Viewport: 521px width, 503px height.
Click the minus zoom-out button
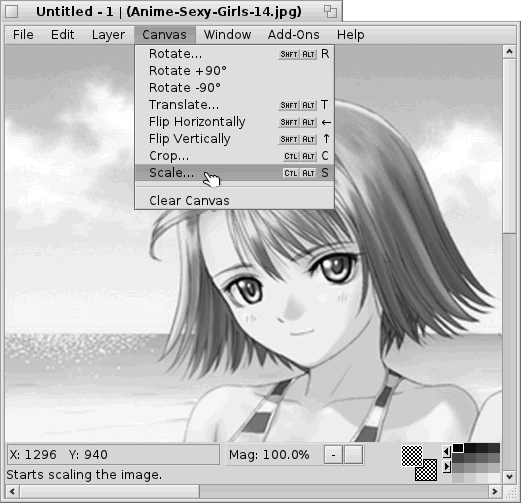tap(333, 455)
